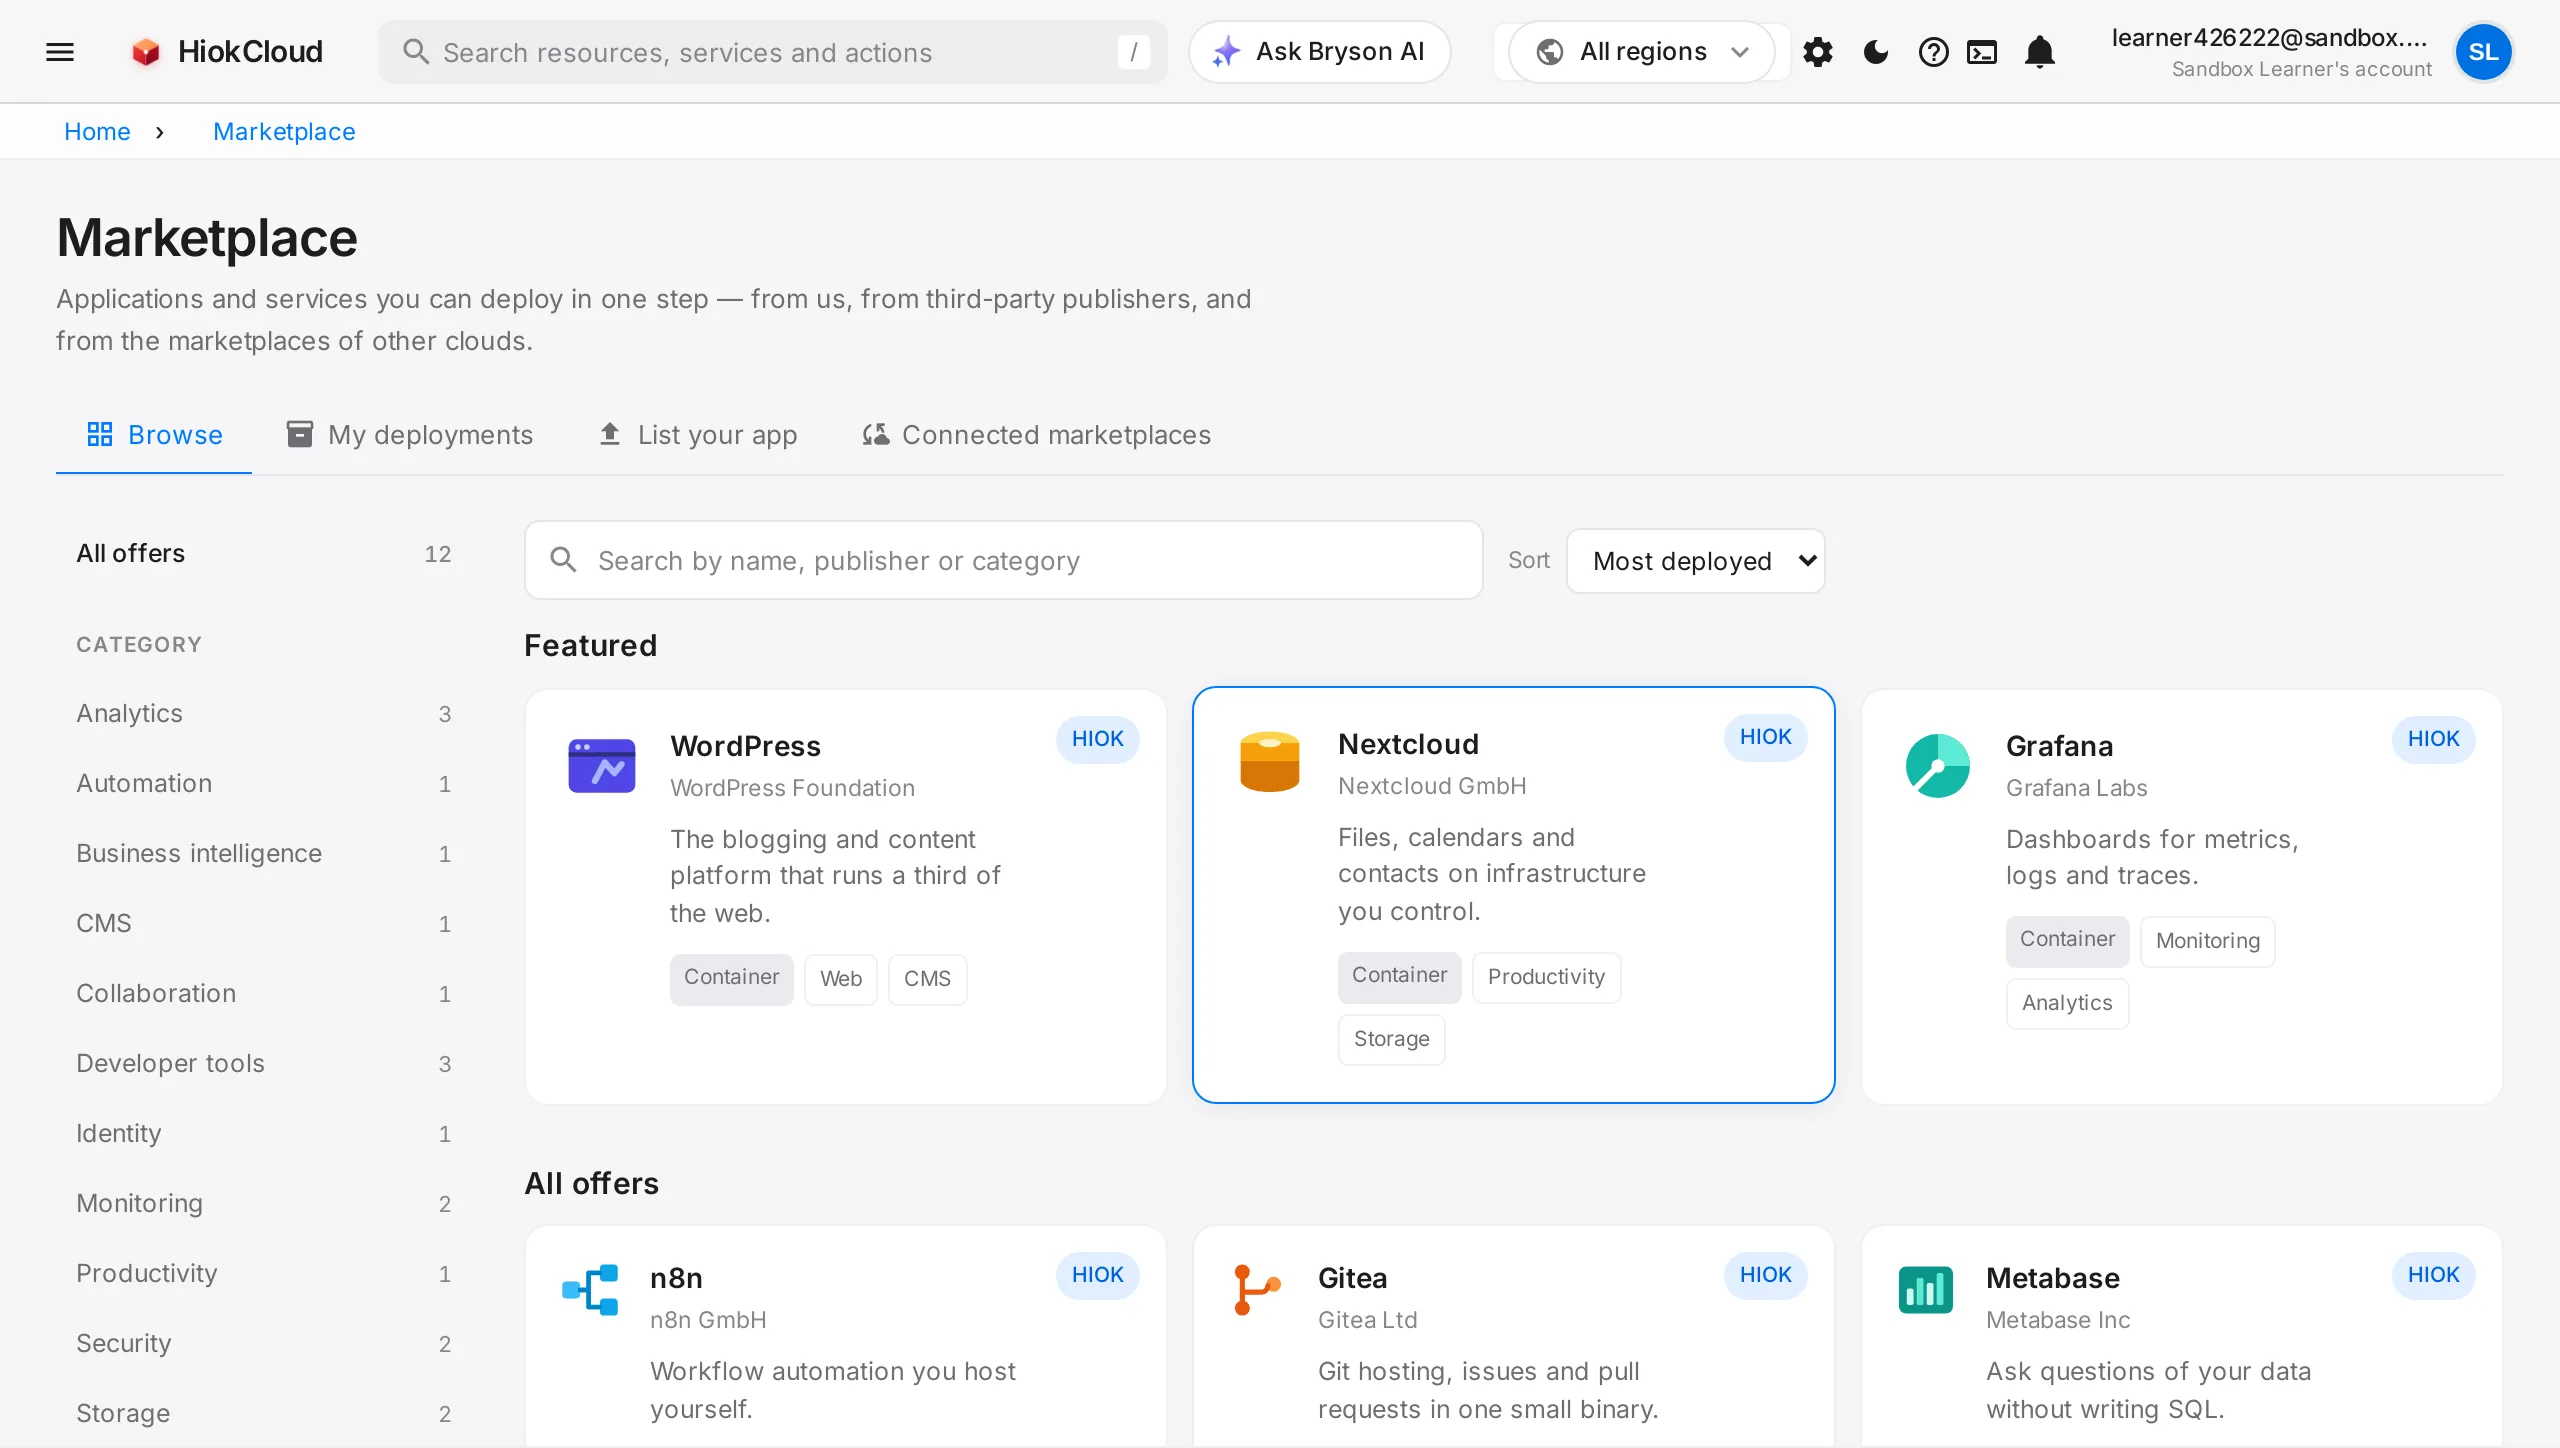Filter by Automation category
The width and height of the screenshot is (2560, 1448).
tap(264, 784)
